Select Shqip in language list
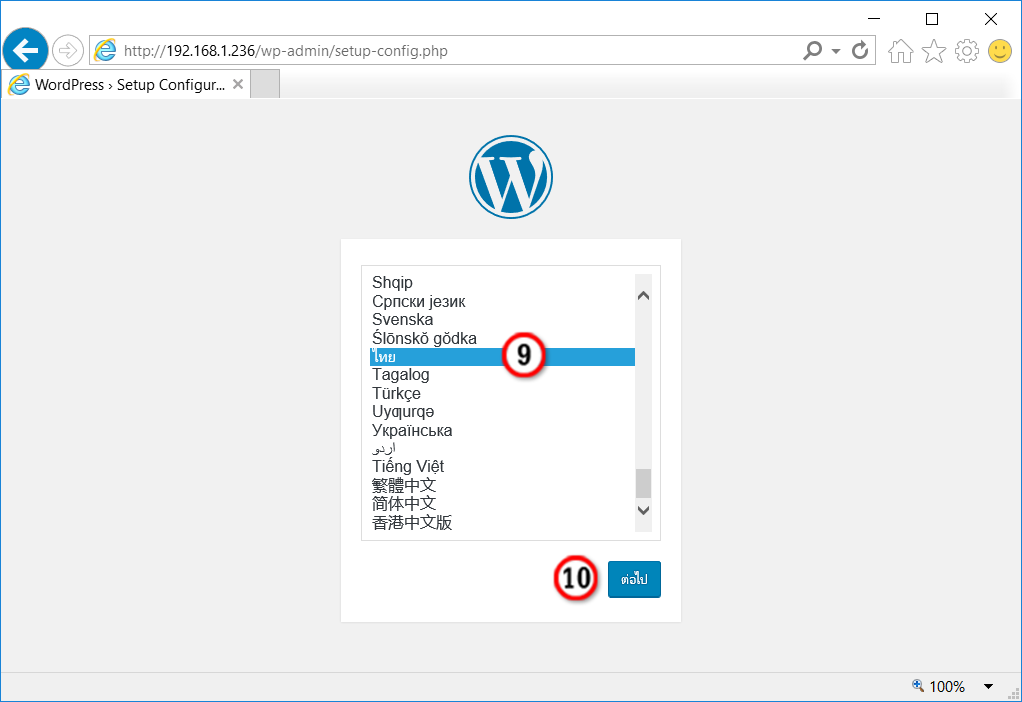This screenshot has width=1022, height=702. (502, 282)
